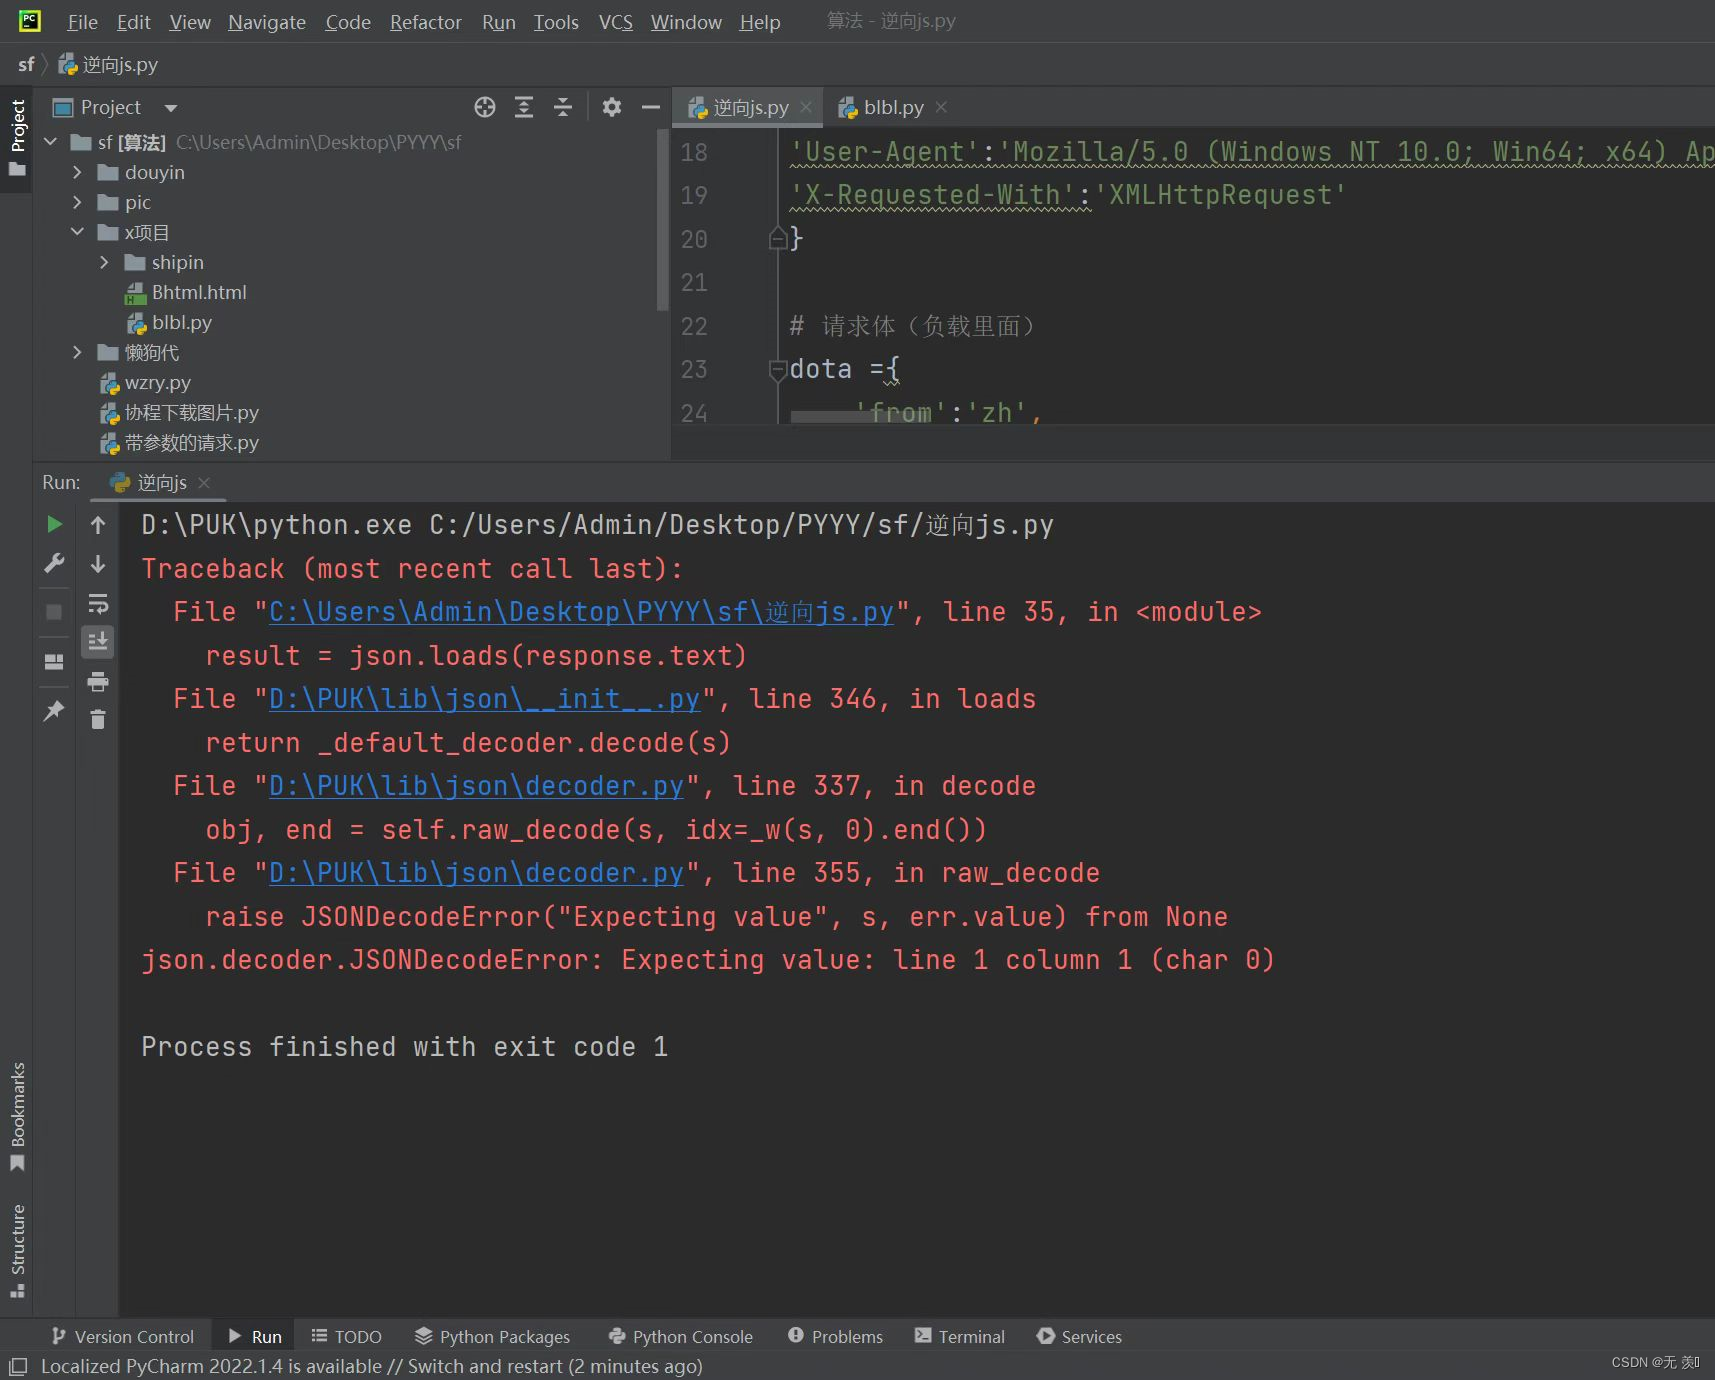
Task: Click the Print output icon
Action: 98,682
